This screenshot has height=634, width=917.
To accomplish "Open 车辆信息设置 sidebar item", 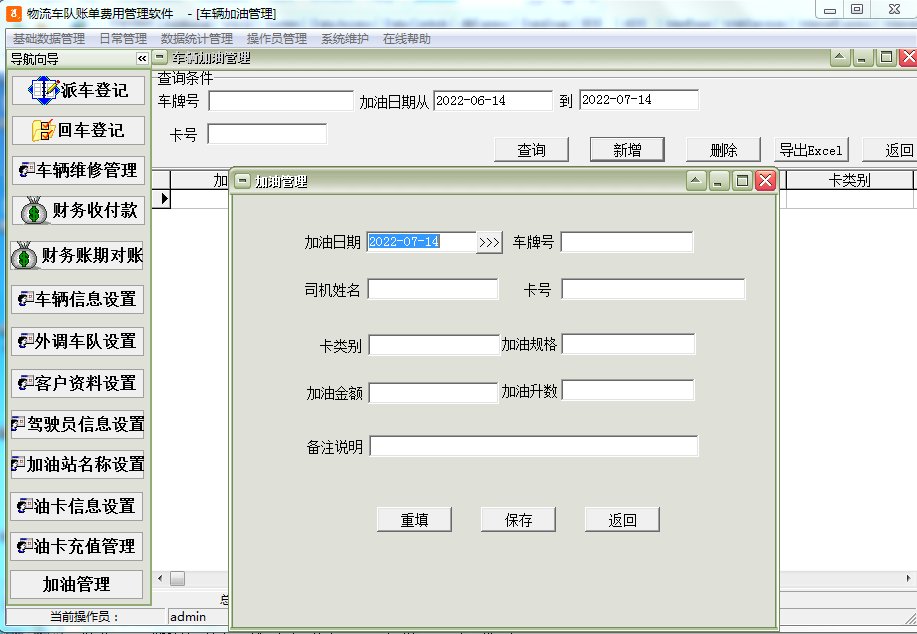I will (77, 299).
